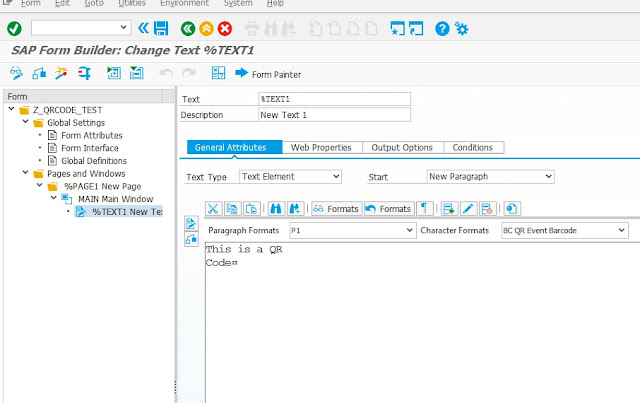The image size is (640, 403).
Task: Open the Environment menu
Action: pyautogui.click(x=184, y=3)
